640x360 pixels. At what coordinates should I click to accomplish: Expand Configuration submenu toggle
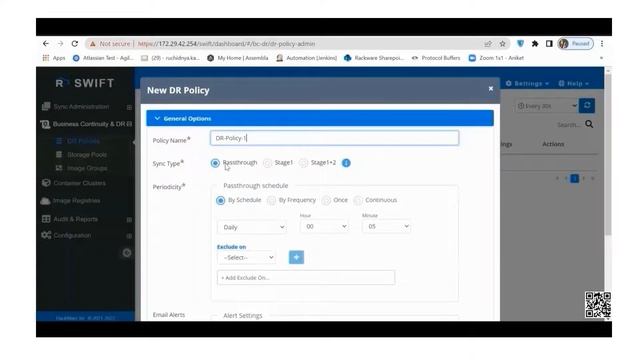click(129, 236)
